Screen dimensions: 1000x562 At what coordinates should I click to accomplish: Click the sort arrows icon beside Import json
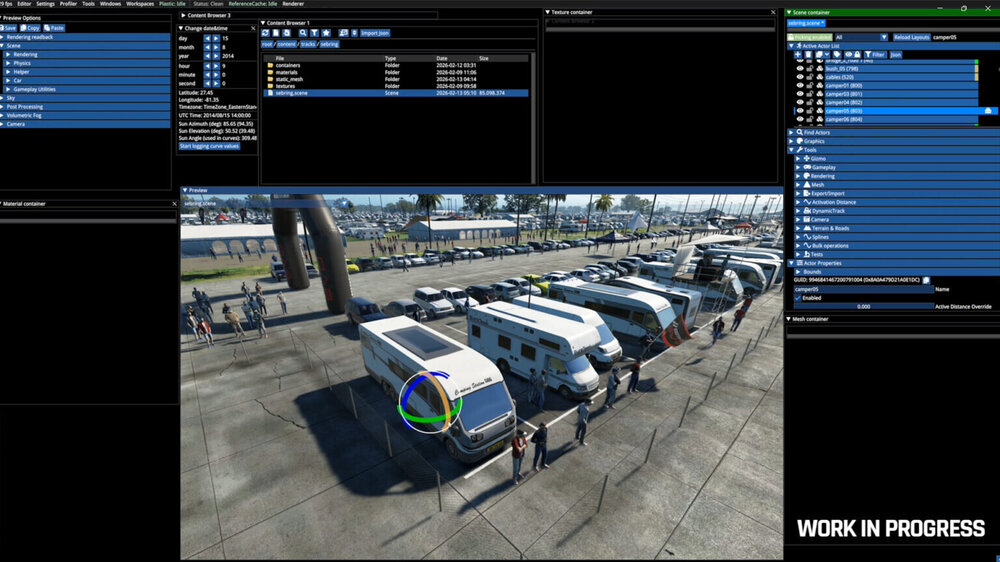click(355, 33)
